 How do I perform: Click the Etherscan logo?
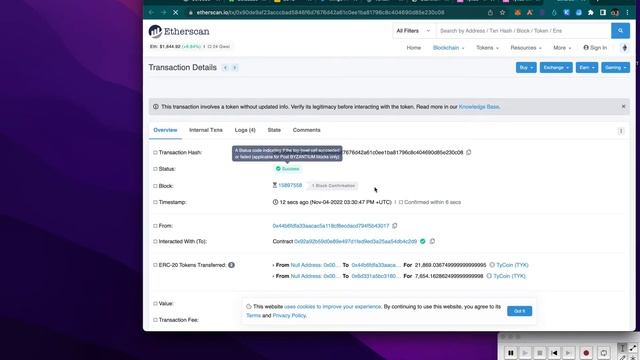pyautogui.click(x=179, y=31)
